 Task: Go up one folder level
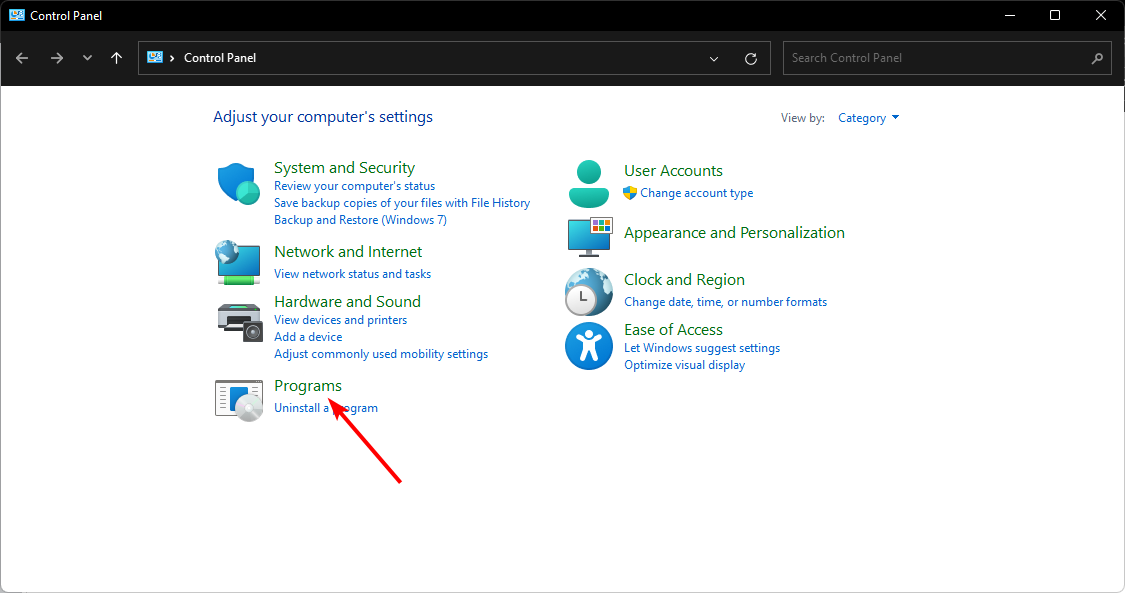[117, 58]
